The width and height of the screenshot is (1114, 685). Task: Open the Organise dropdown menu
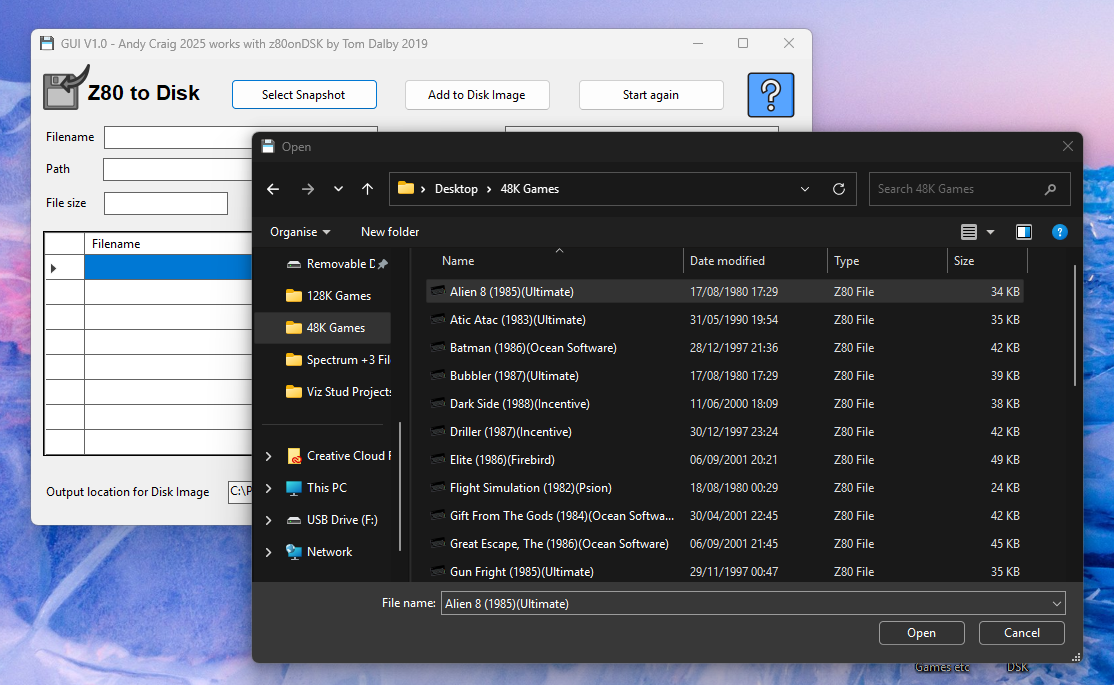point(300,232)
